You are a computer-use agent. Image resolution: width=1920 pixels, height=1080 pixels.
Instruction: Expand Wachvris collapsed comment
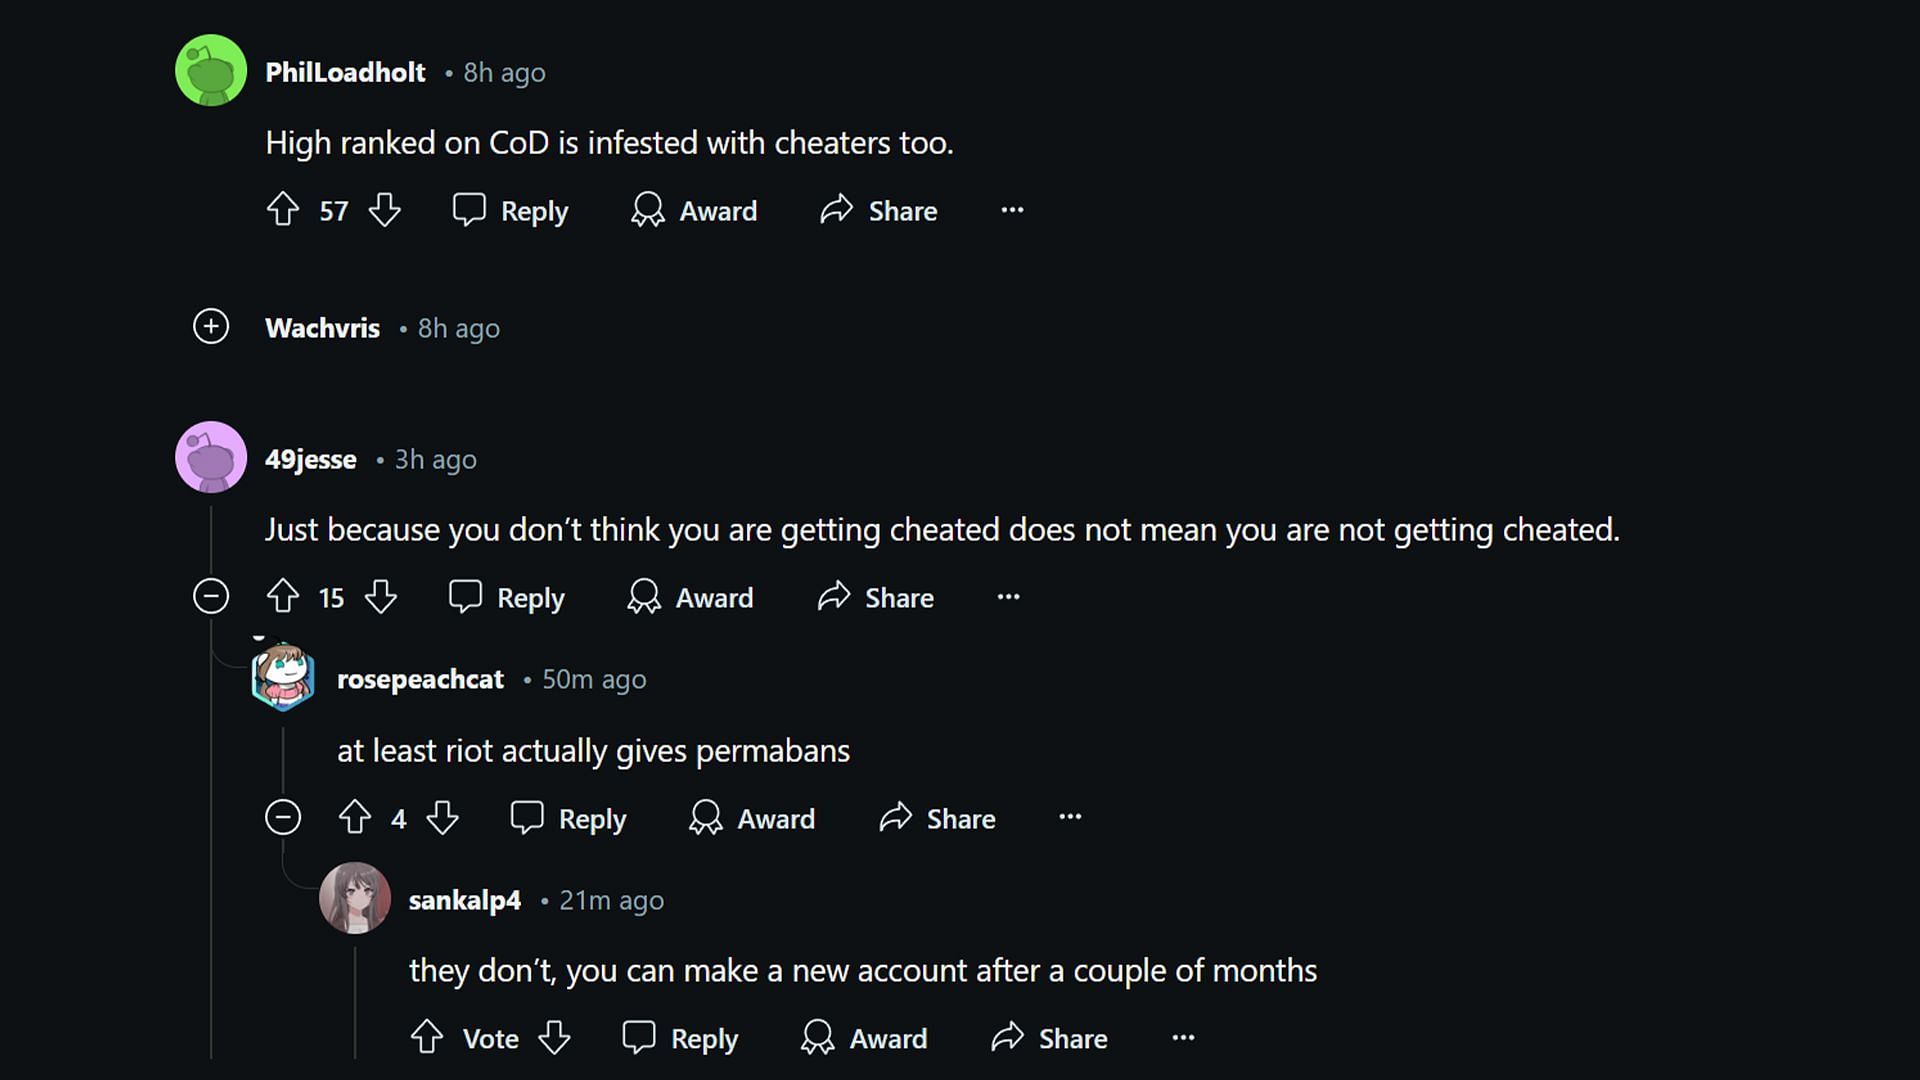click(x=210, y=327)
